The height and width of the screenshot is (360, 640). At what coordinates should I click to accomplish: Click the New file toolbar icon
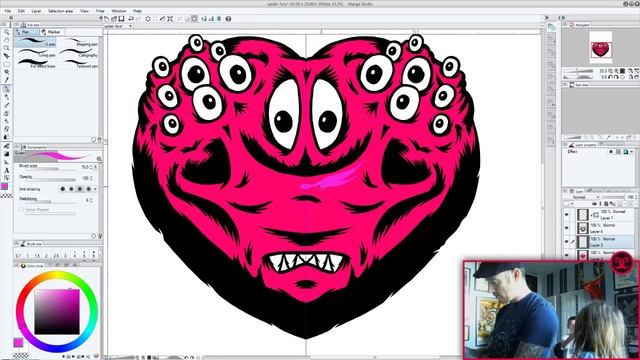(107, 19)
